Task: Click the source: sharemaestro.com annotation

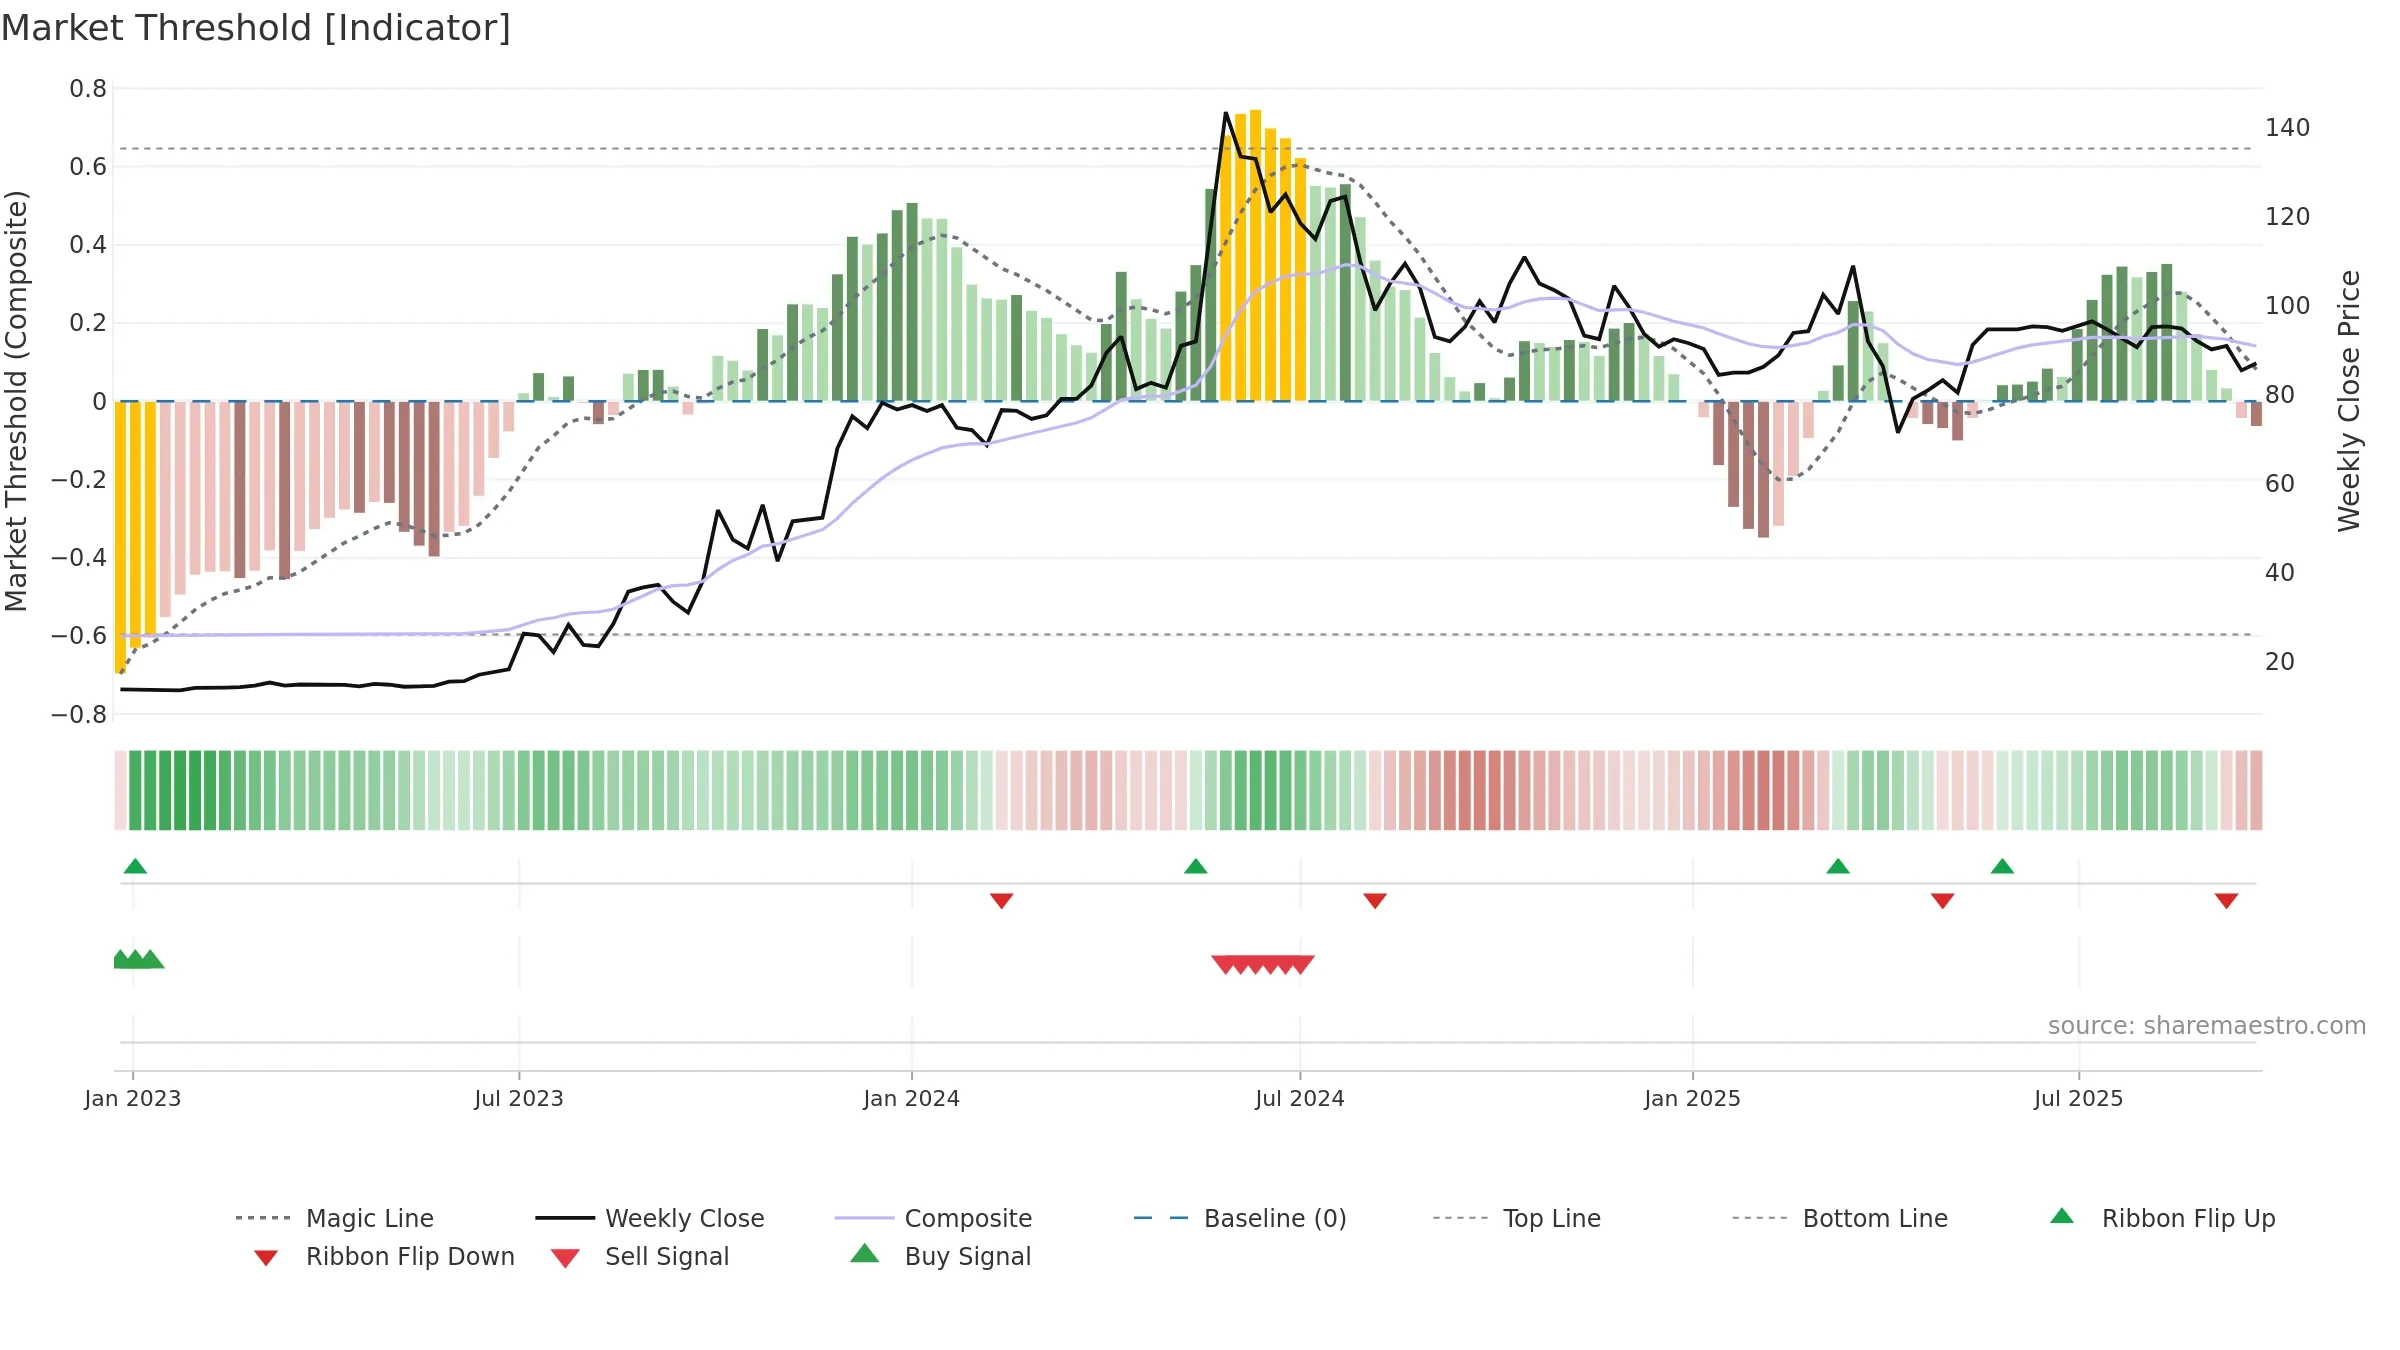Action: 2207,1026
